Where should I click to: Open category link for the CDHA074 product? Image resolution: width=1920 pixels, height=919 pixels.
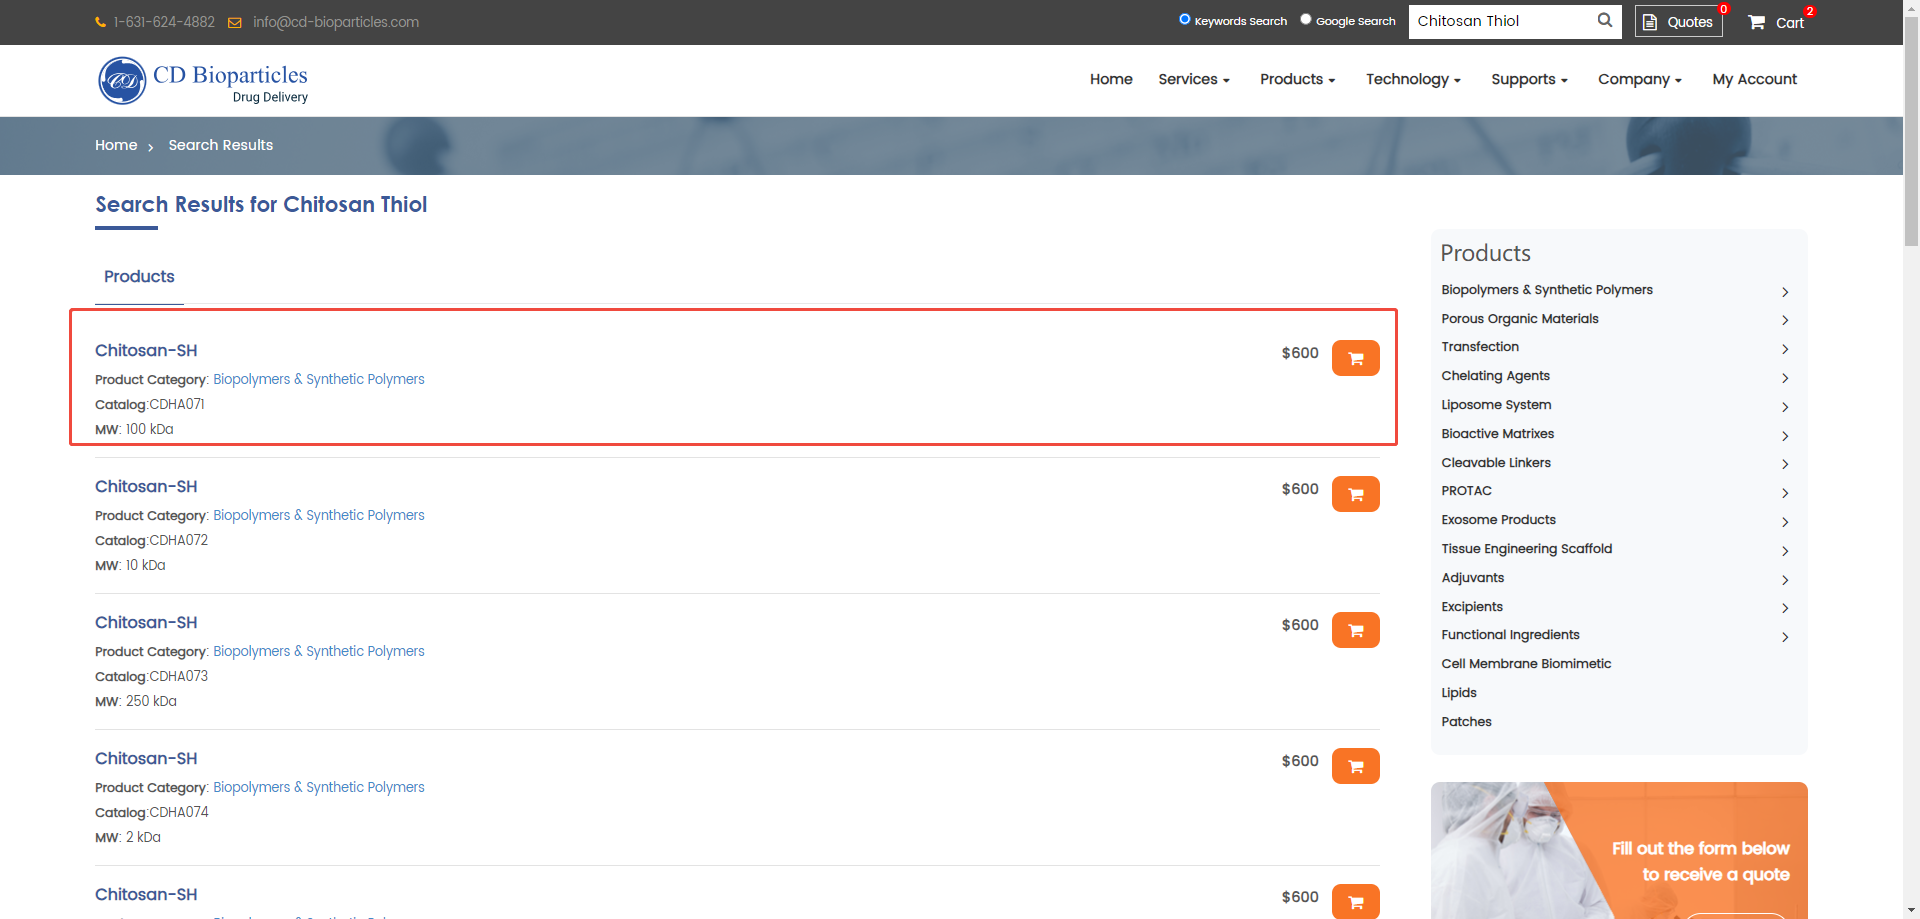[319, 787]
